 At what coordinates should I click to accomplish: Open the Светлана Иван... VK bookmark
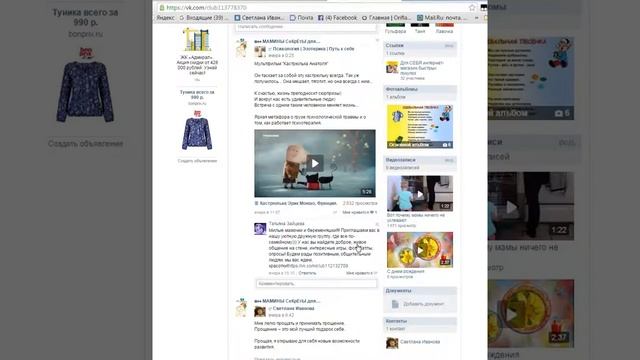click(x=260, y=18)
